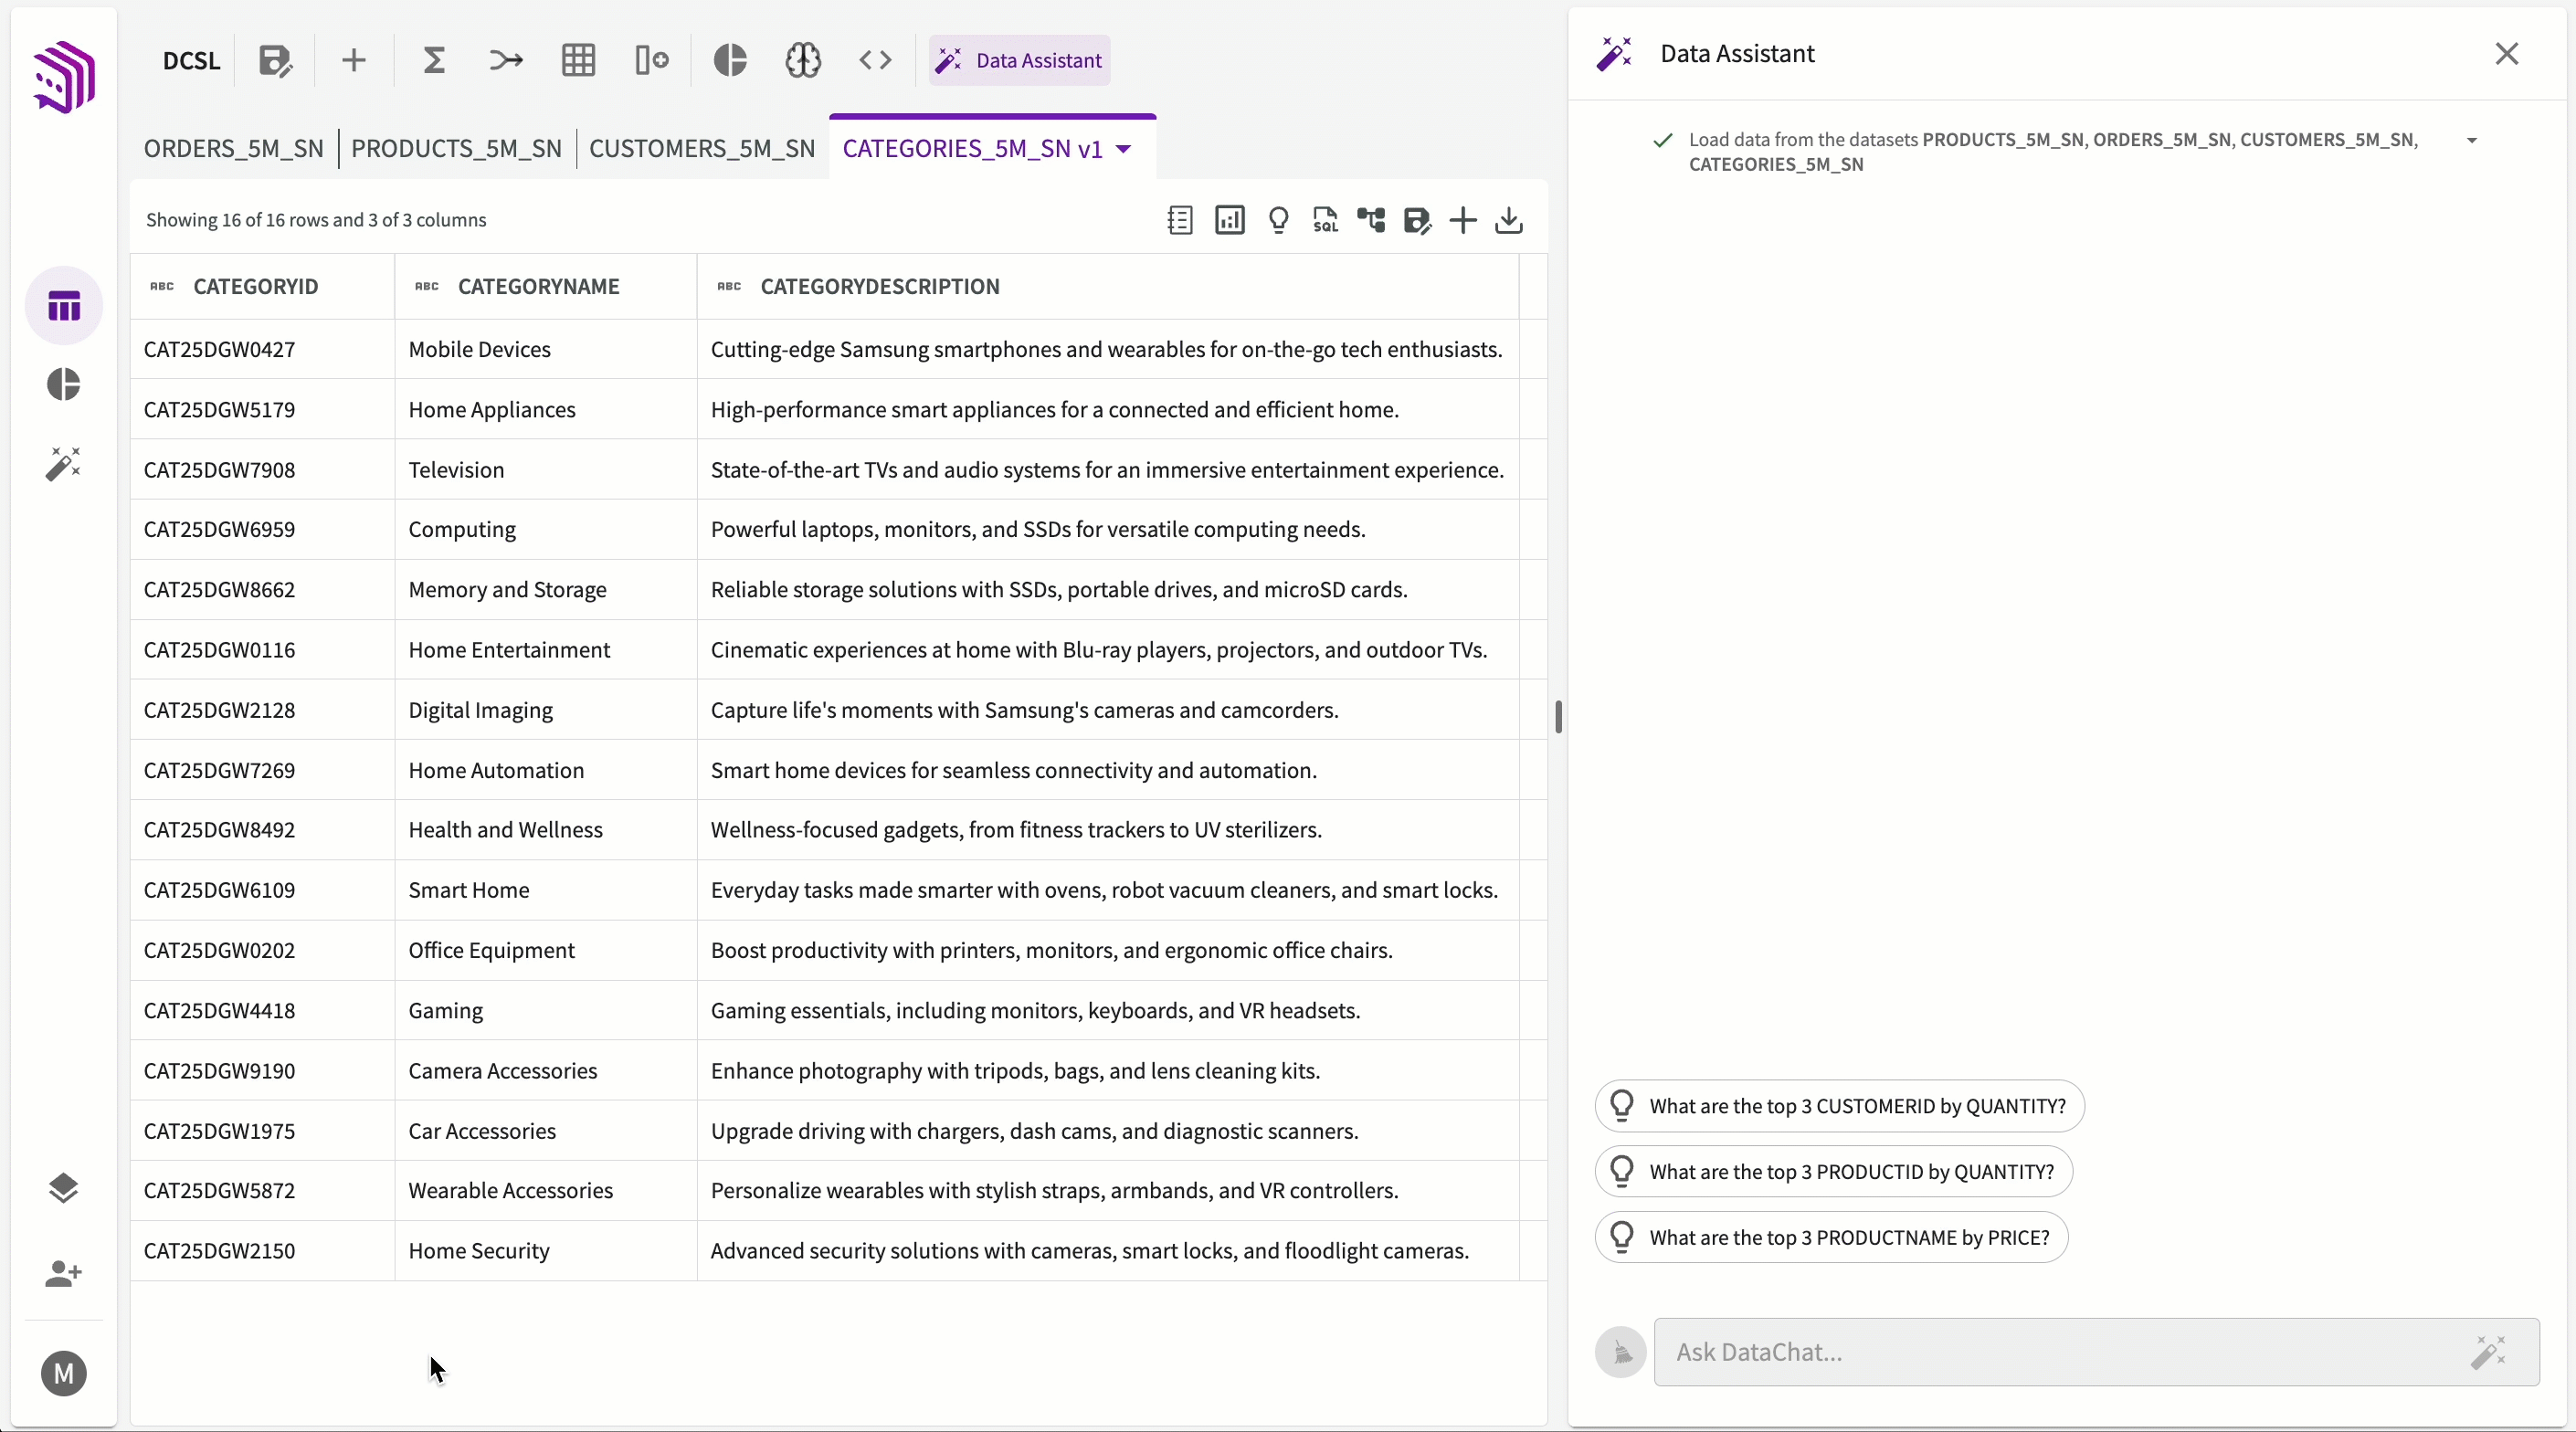Image resolution: width=2576 pixels, height=1432 pixels.
Task: Click the lightbulb insights icon above table
Action: pyautogui.click(x=1278, y=220)
